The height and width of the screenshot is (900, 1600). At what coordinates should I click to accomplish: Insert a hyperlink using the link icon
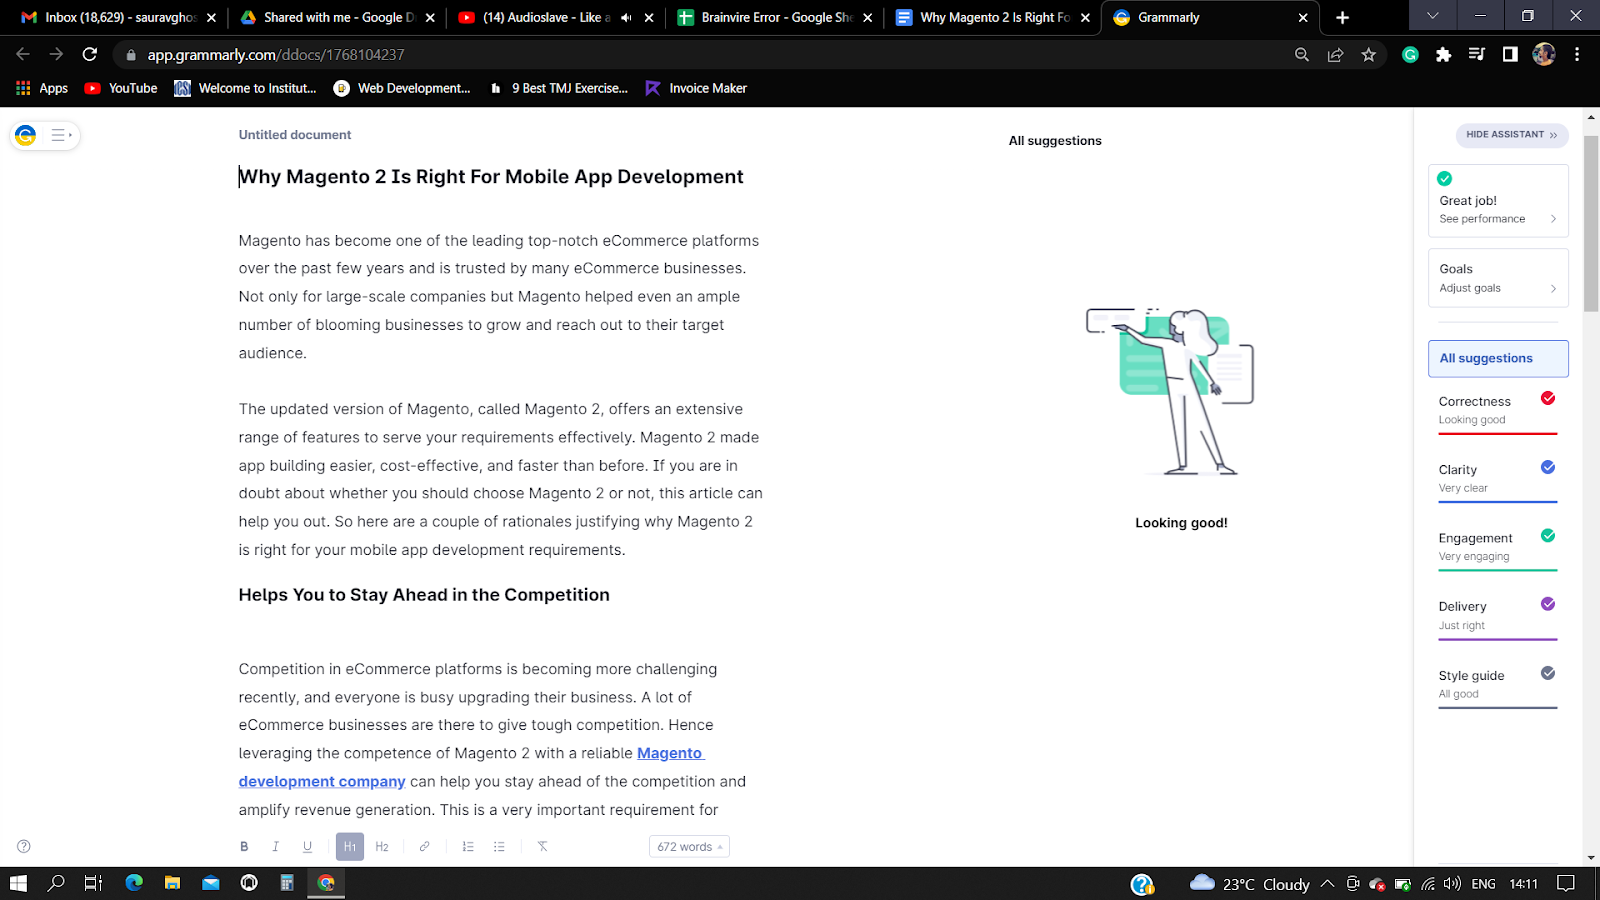pyautogui.click(x=425, y=847)
